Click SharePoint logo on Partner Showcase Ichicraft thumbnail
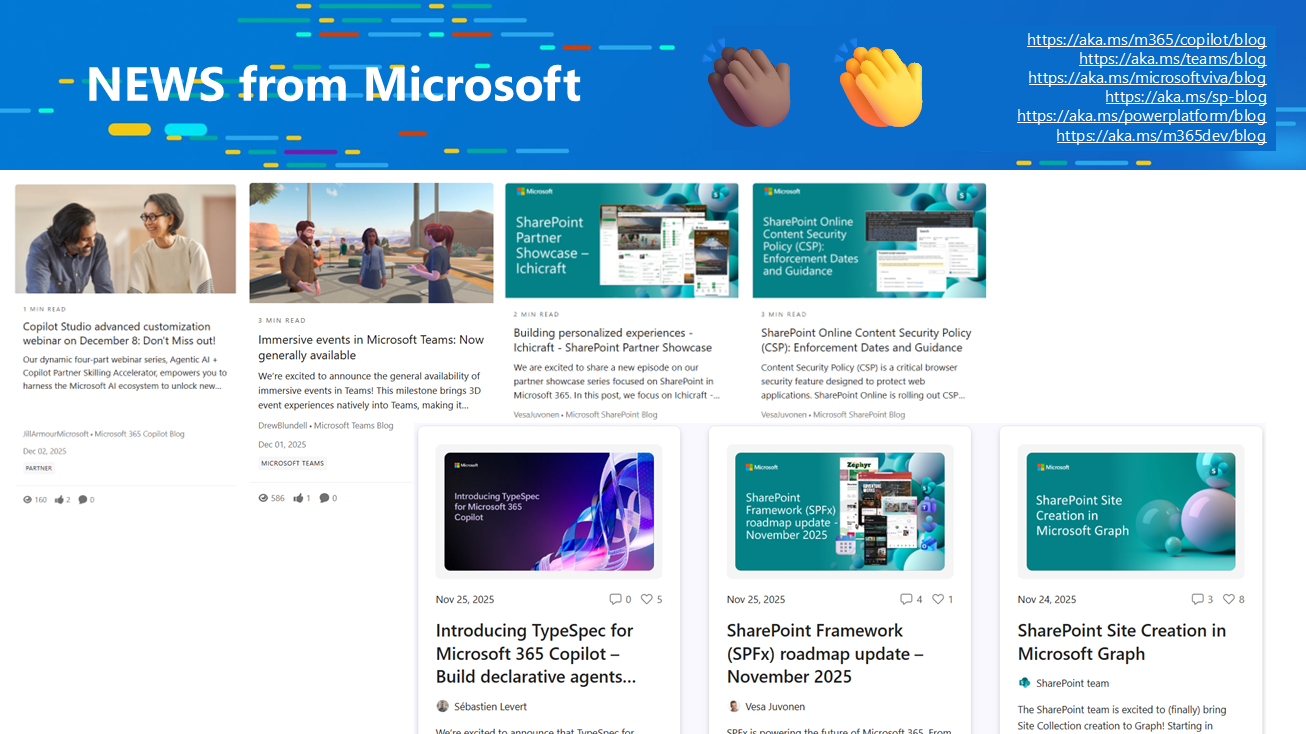 [x=719, y=197]
